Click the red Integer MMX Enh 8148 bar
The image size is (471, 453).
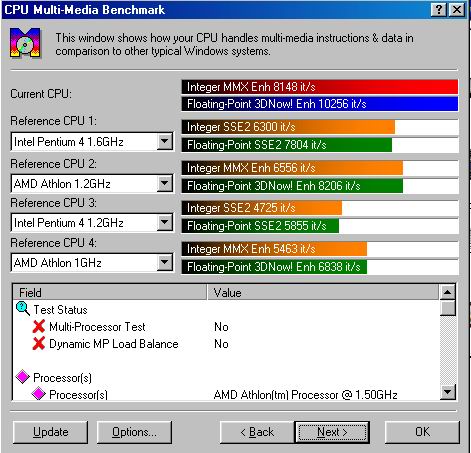coord(320,87)
